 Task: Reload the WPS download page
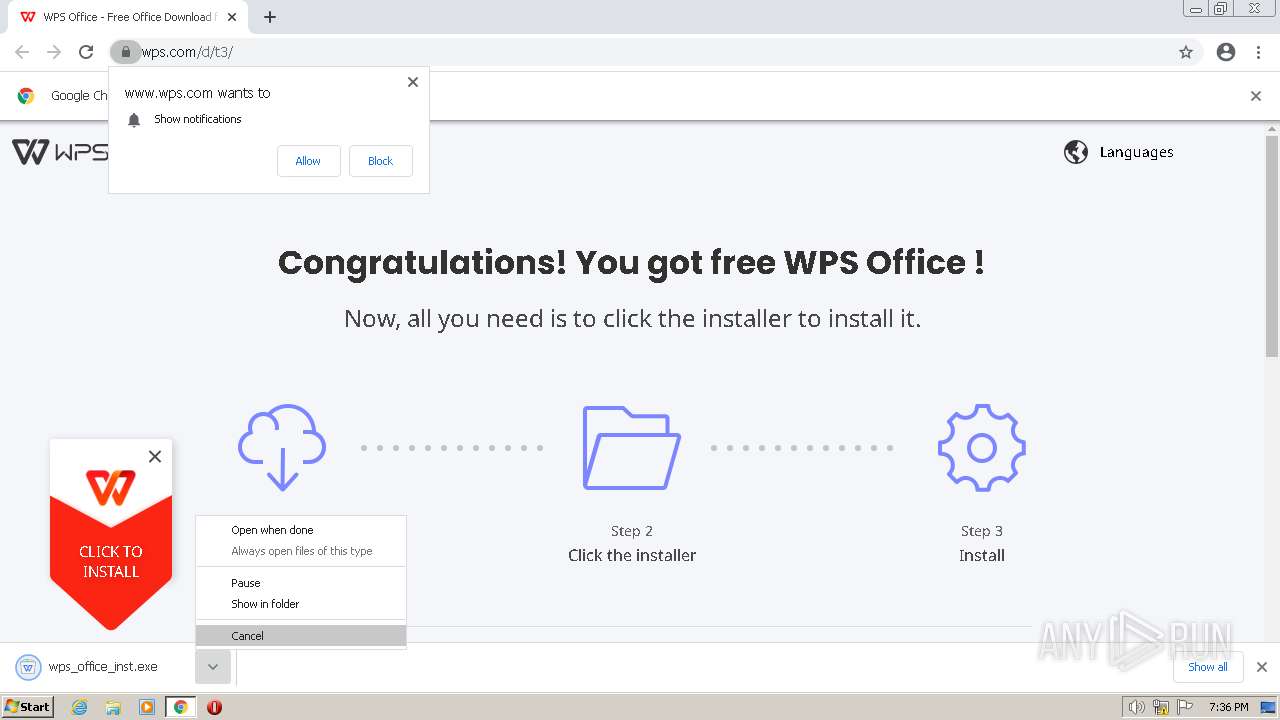pyautogui.click(x=86, y=52)
